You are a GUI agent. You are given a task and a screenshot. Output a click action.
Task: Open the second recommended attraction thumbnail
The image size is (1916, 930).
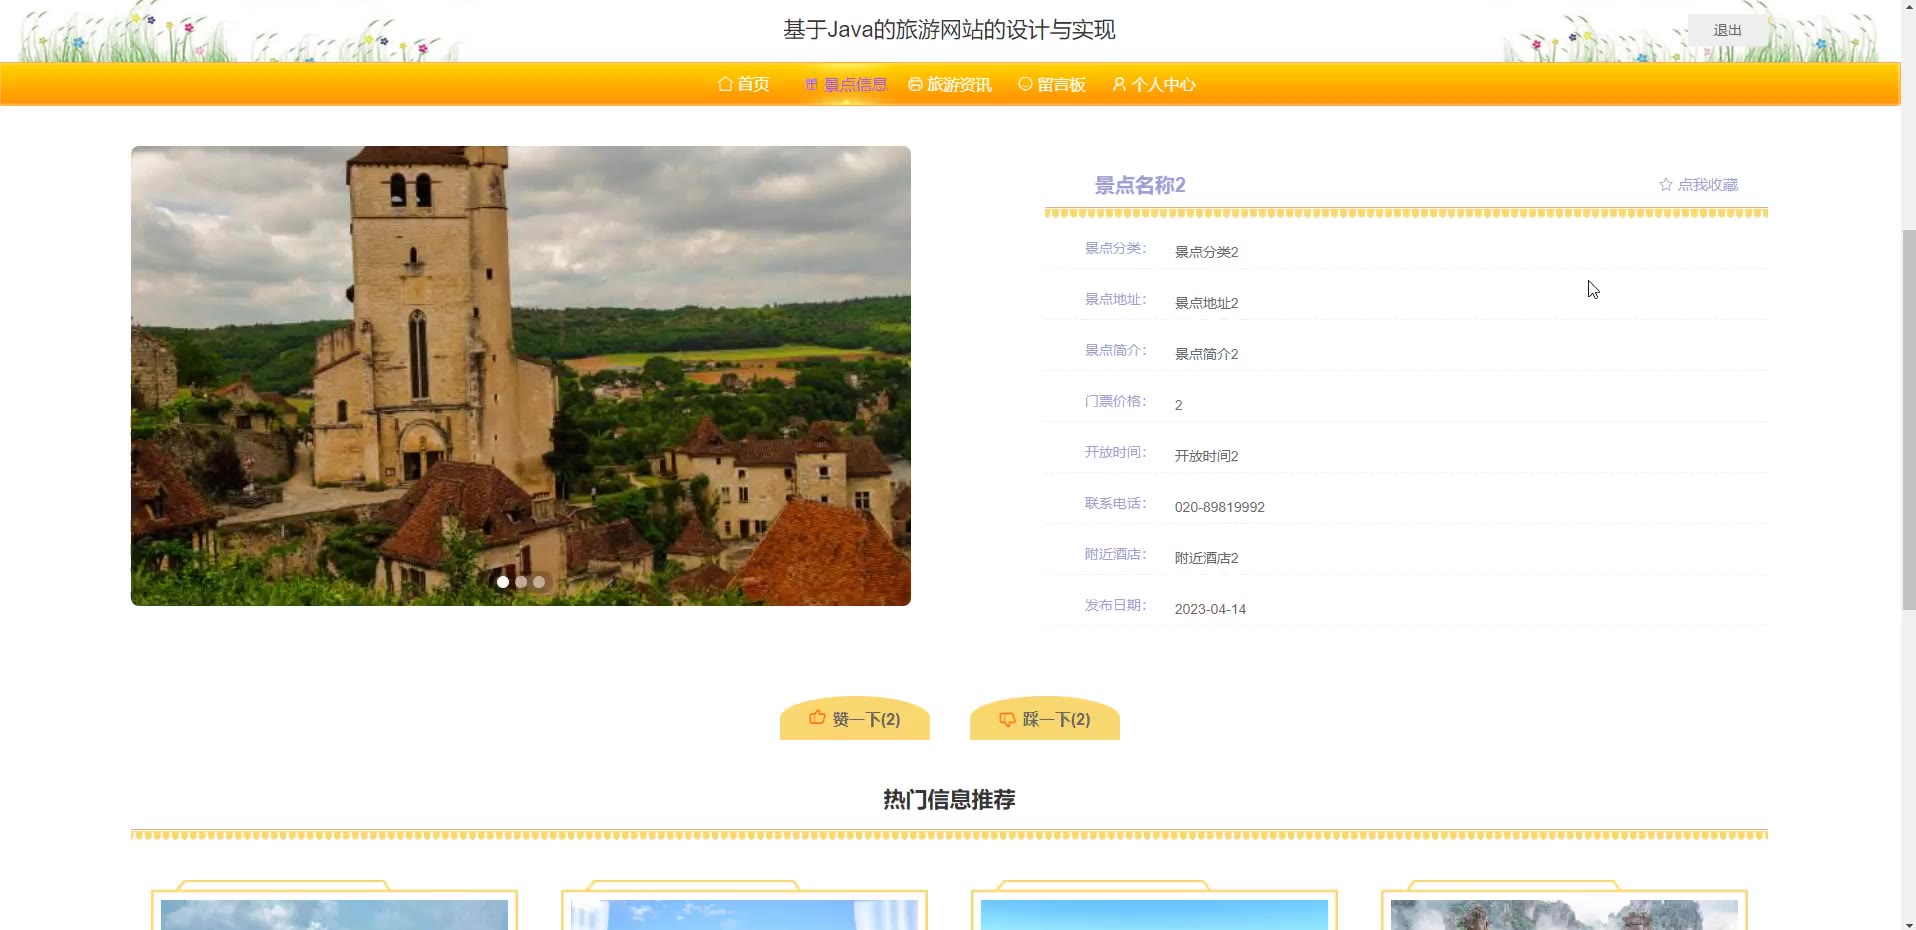(744, 914)
